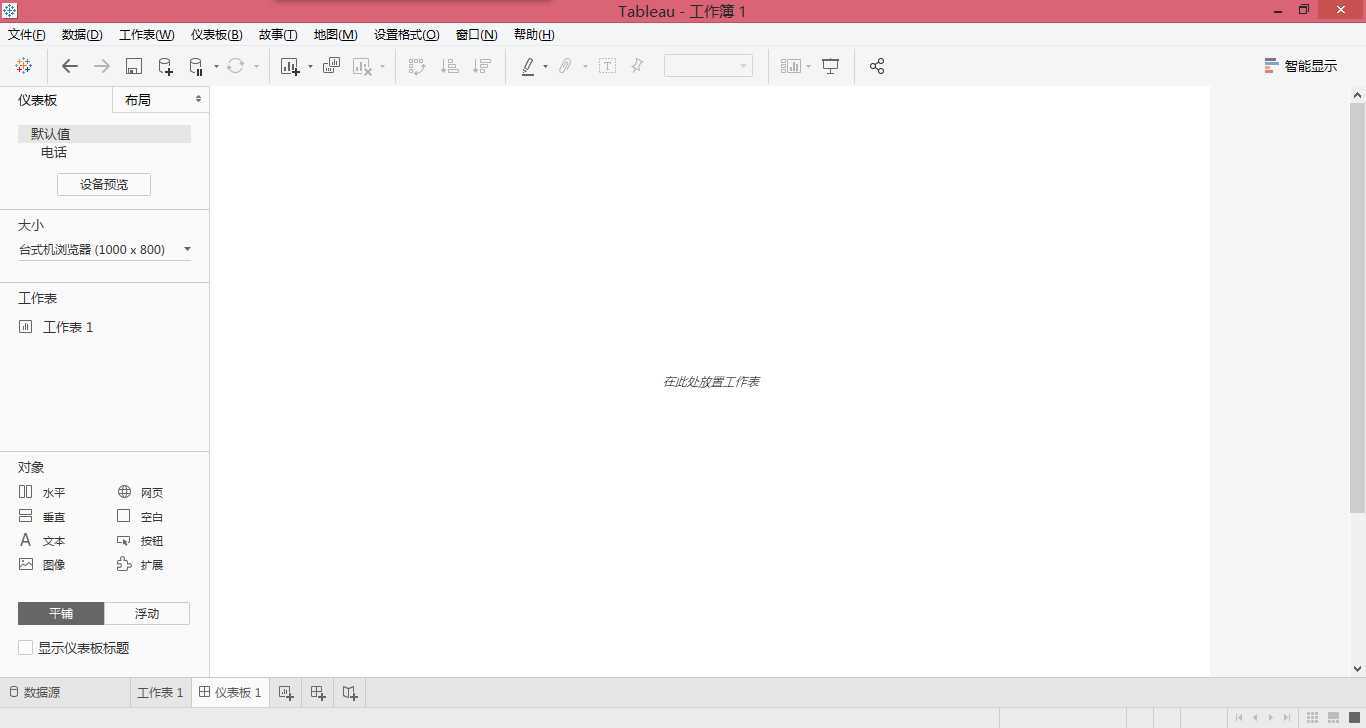
Task: Open 设置格式(O) menu
Action: coord(406,34)
